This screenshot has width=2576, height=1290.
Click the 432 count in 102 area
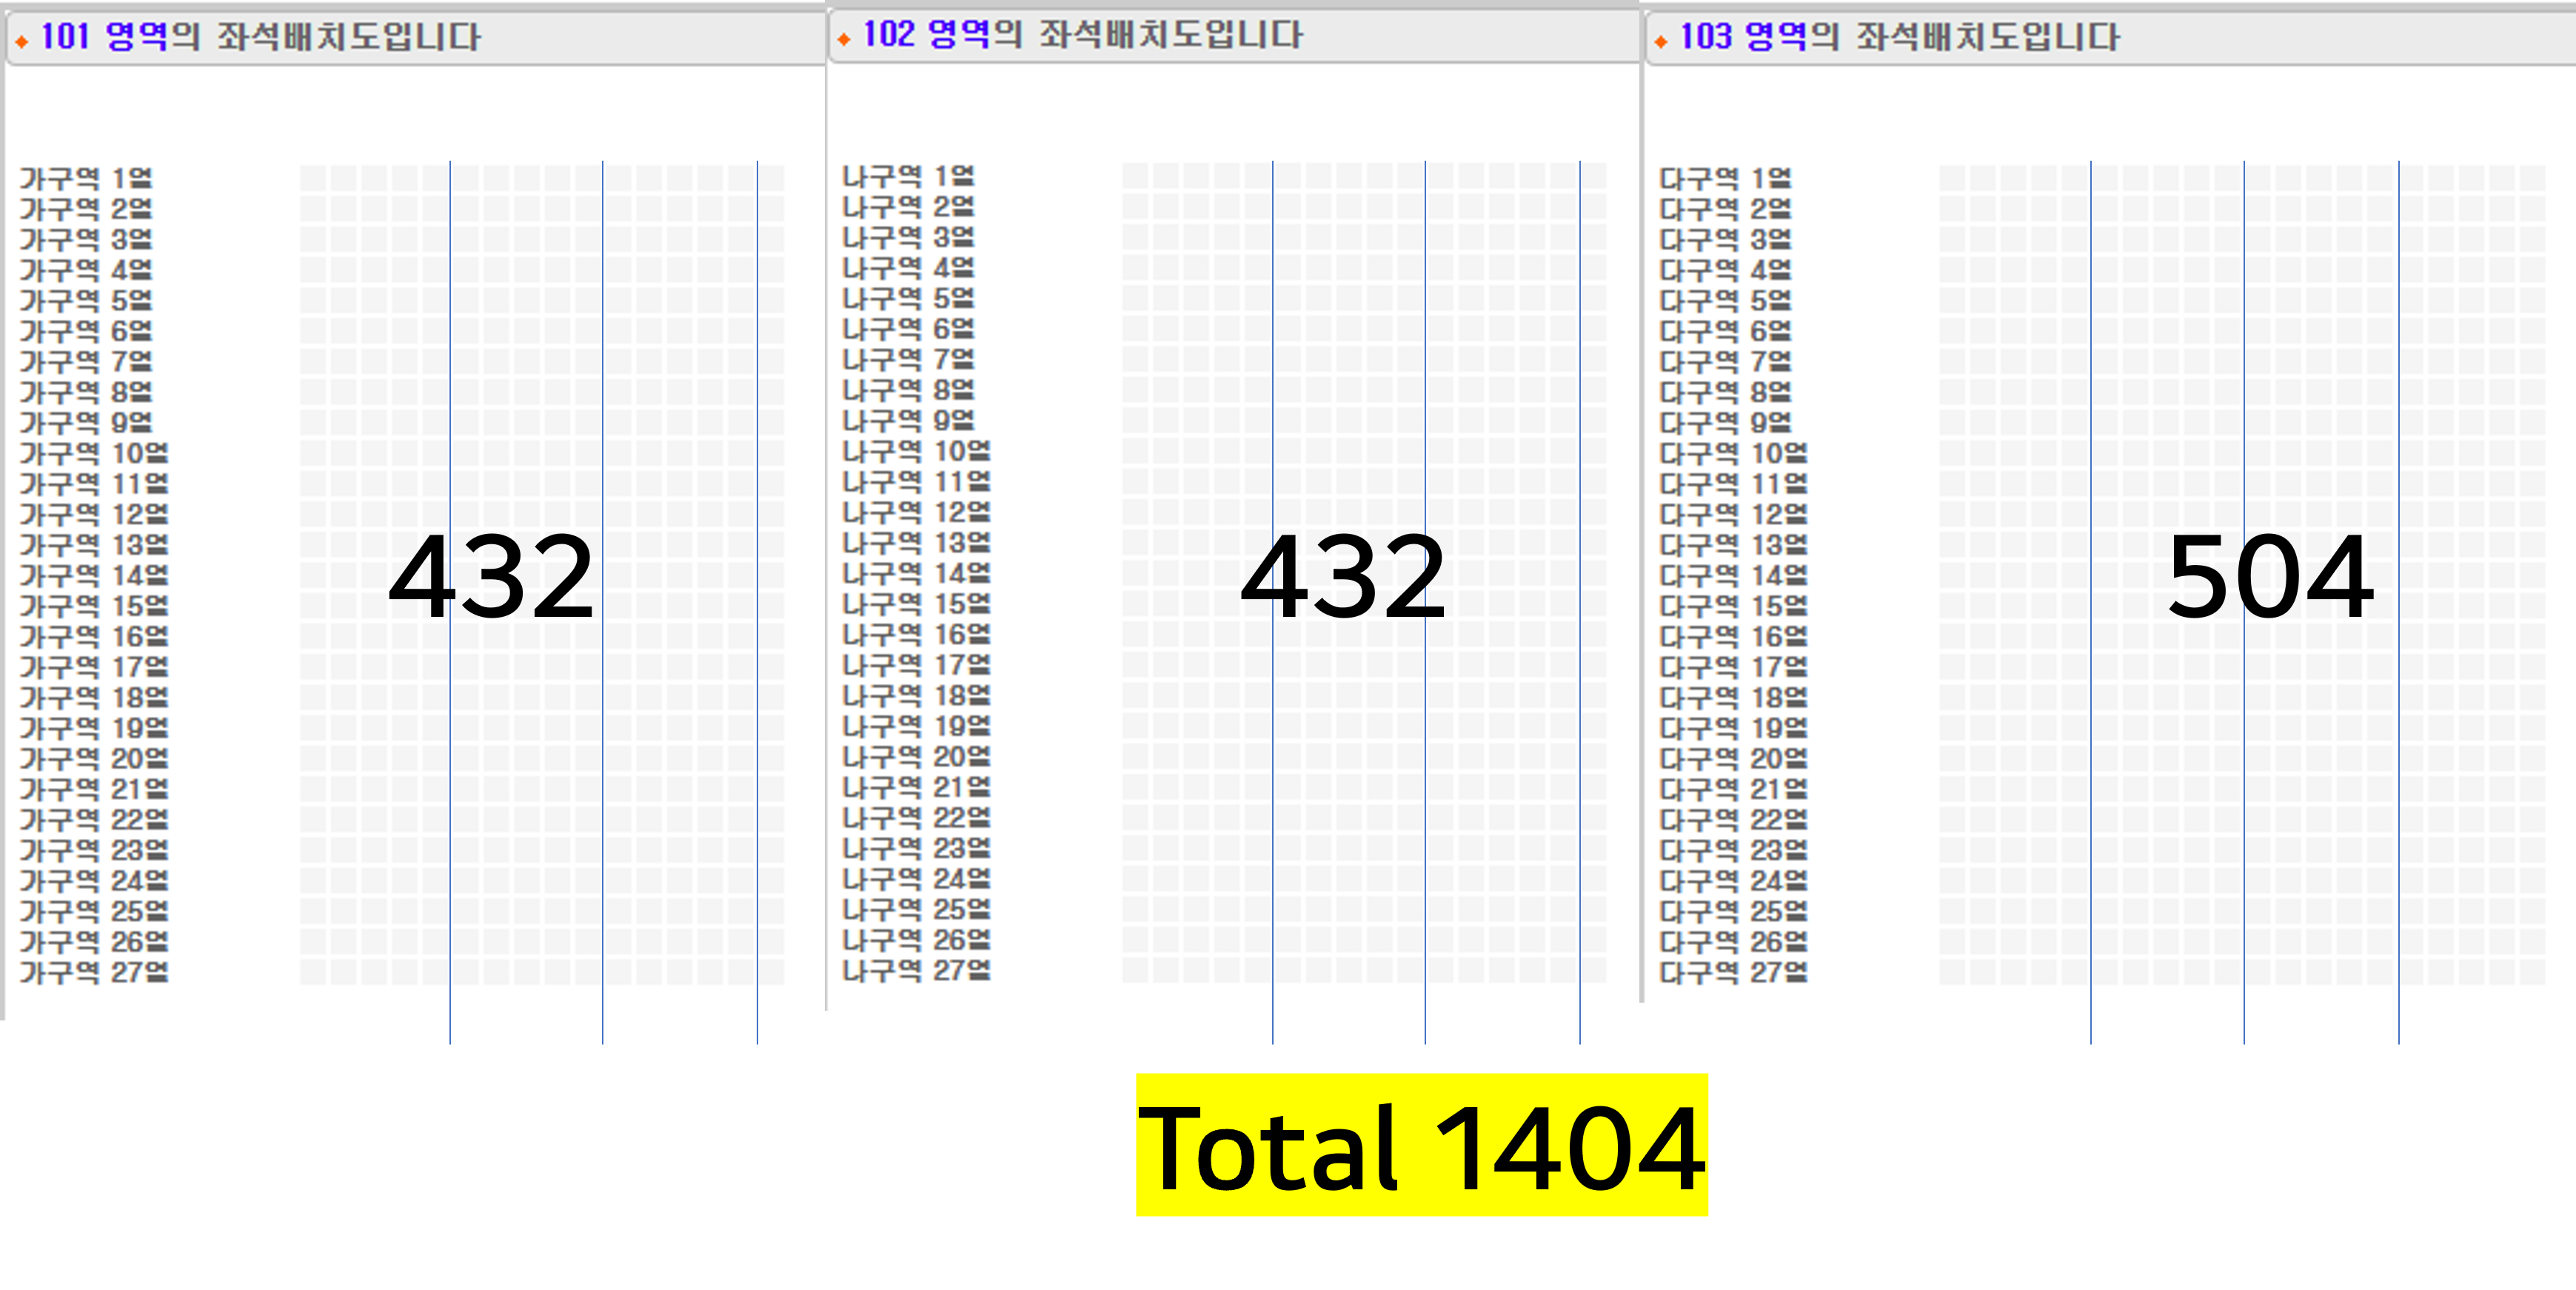pos(1343,577)
